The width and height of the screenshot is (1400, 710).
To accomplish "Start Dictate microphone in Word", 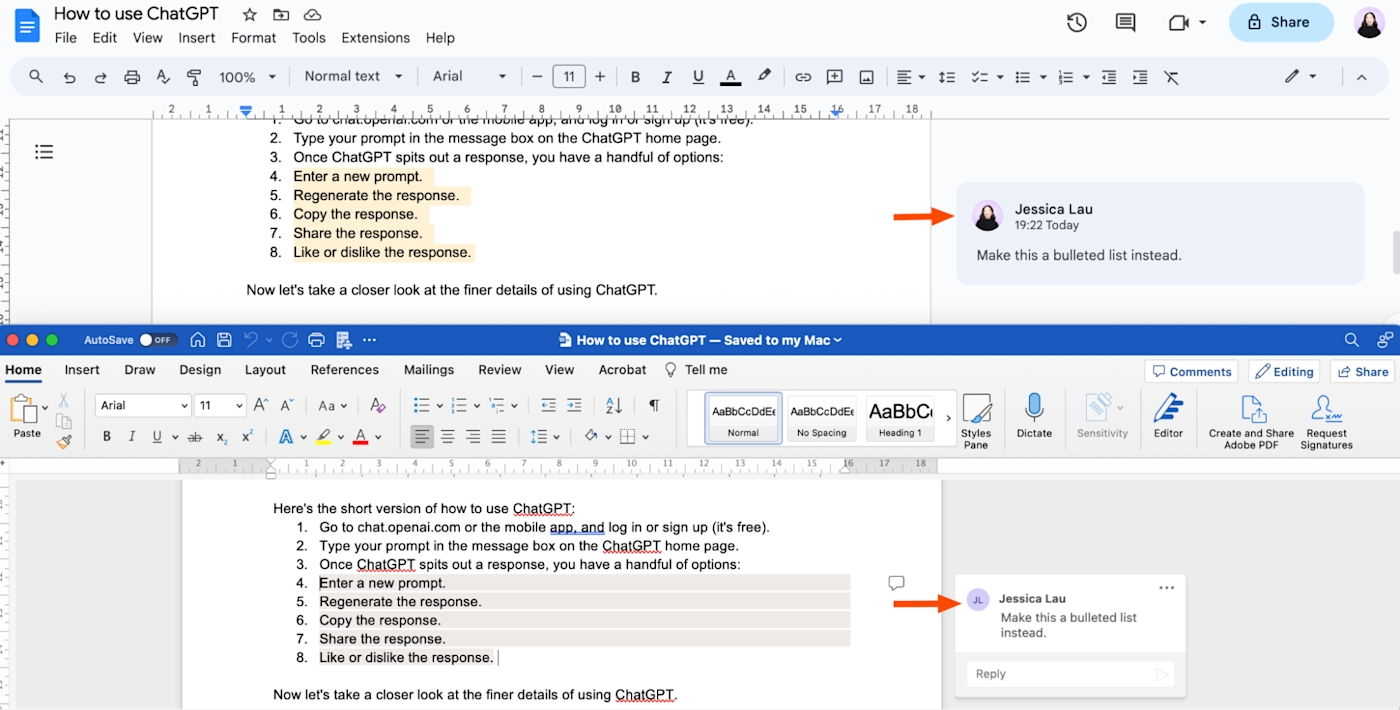I will pos(1034,416).
